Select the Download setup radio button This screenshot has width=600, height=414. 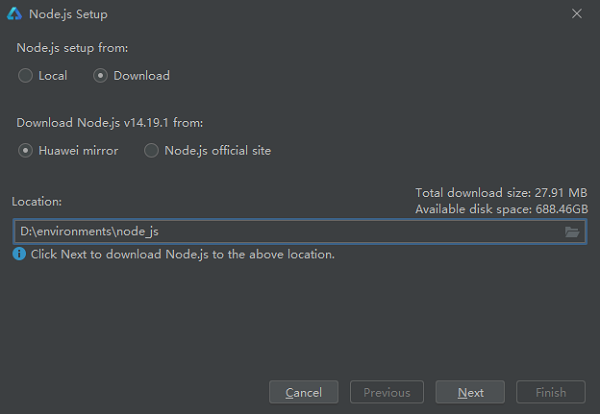click(x=101, y=75)
